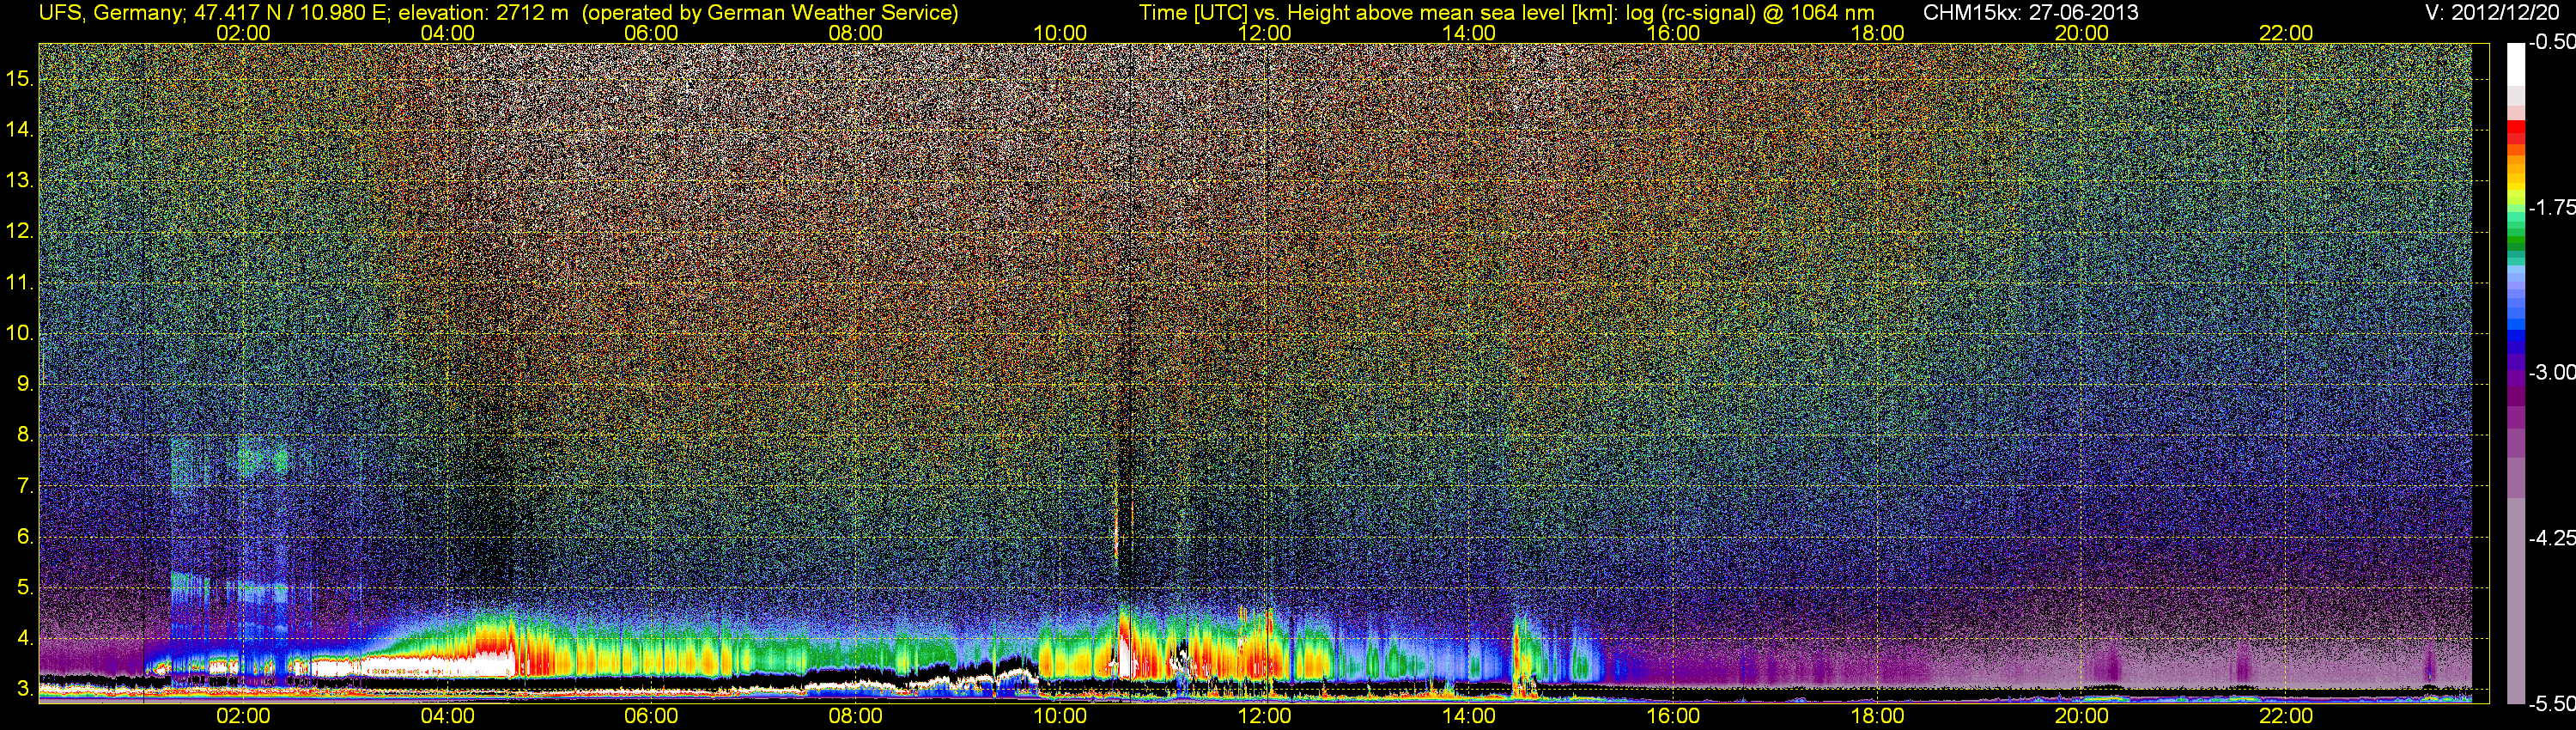Click the colorbar value '-0.50'
Image resolution: width=2576 pixels, height=730 pixels.
[x=2551, y=43]
